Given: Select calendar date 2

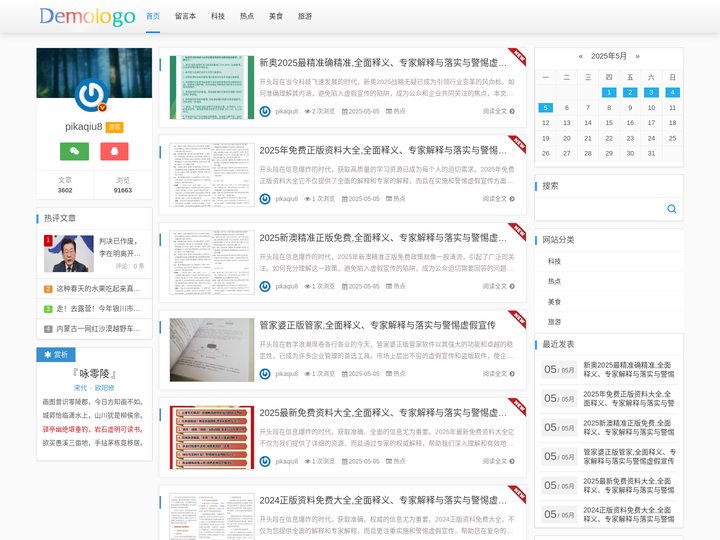Looking at the screenshot, I should [x=630, y=92].
